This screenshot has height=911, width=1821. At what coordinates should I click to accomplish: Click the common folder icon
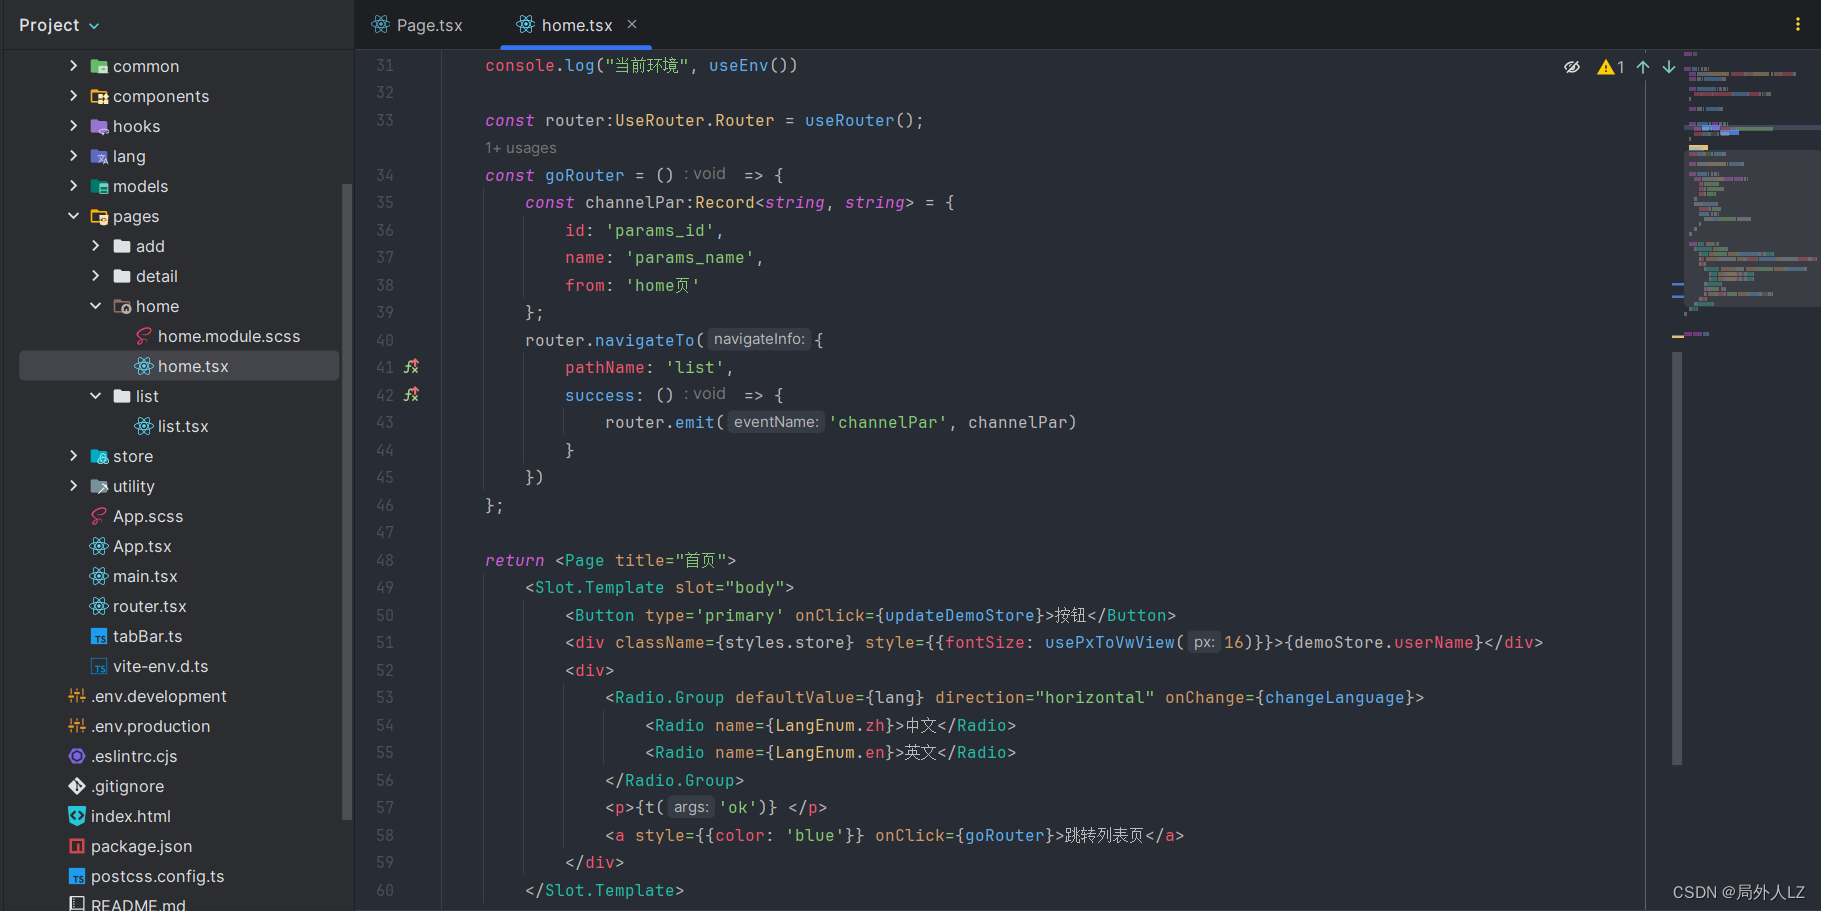(99, 66)
